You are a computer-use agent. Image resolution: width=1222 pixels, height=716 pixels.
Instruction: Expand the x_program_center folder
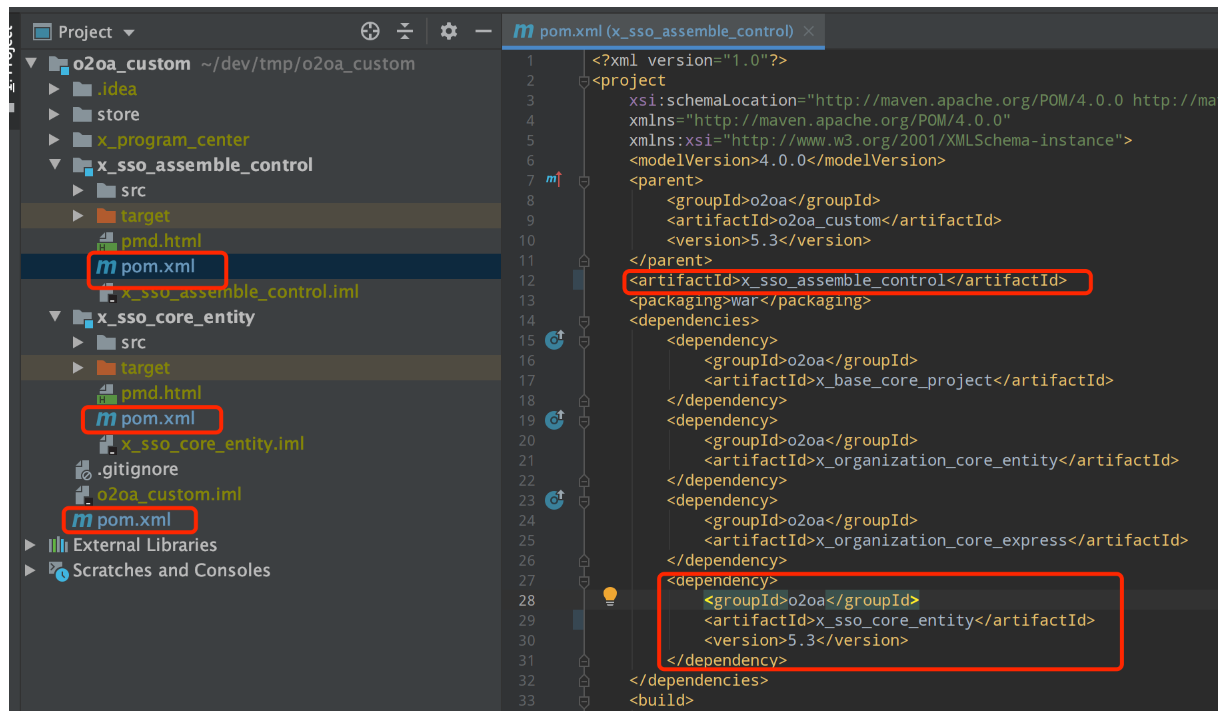pos(55,140)
